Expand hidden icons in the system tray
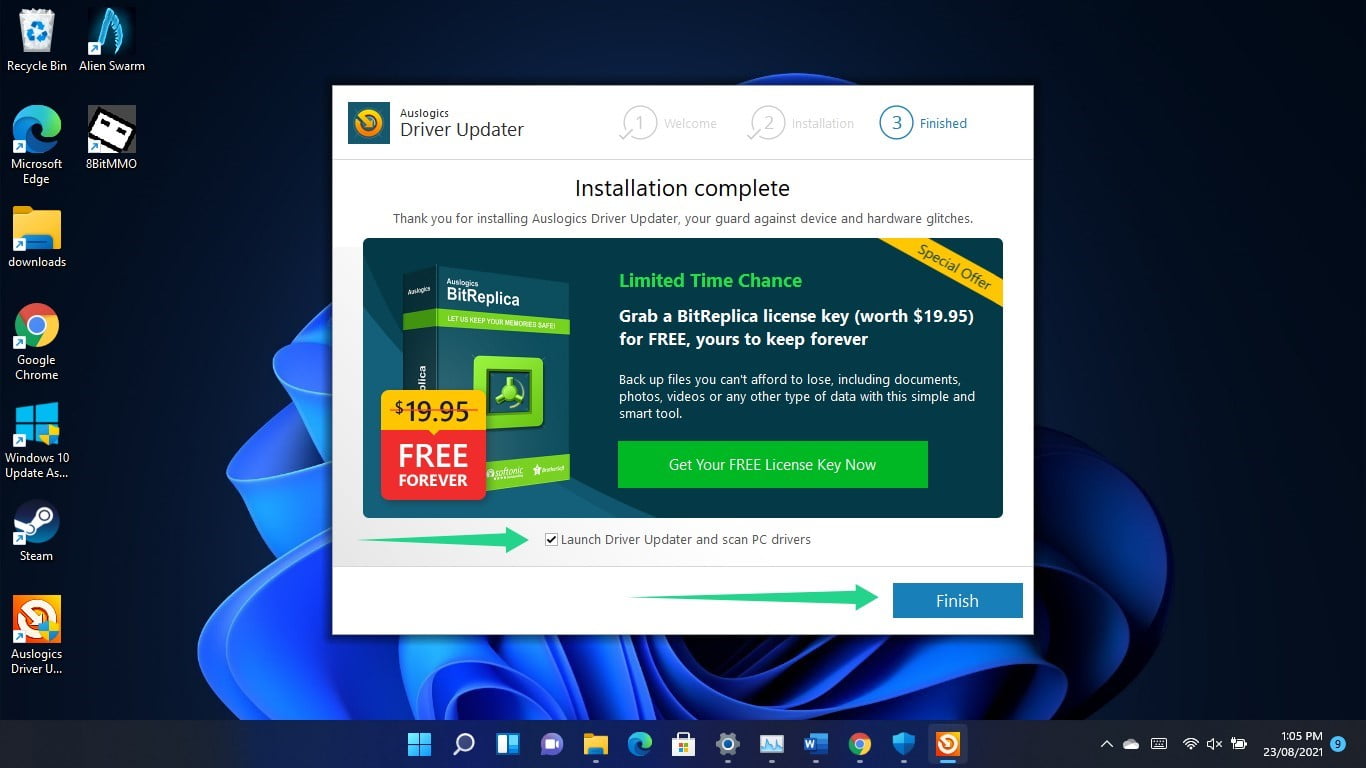 coord(1106,744)
